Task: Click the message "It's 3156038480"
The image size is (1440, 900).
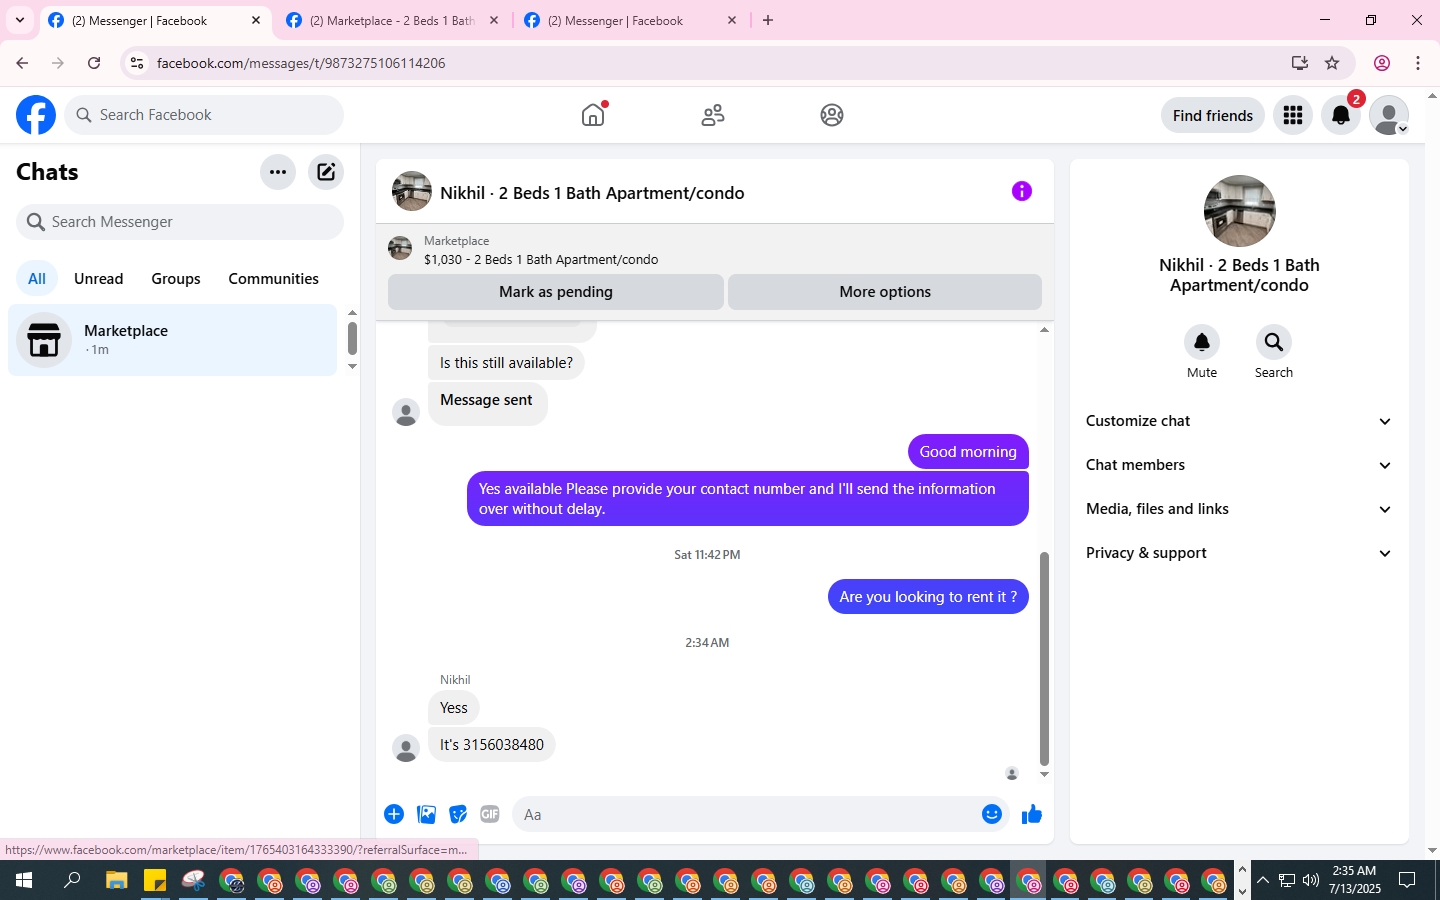Action: [x=492, y=745]
